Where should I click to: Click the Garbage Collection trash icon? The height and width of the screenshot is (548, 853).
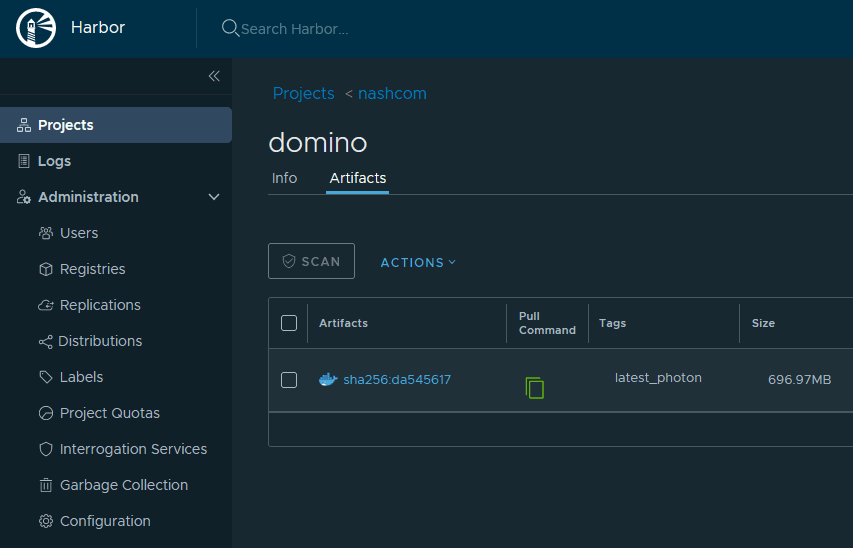(46, 485)
